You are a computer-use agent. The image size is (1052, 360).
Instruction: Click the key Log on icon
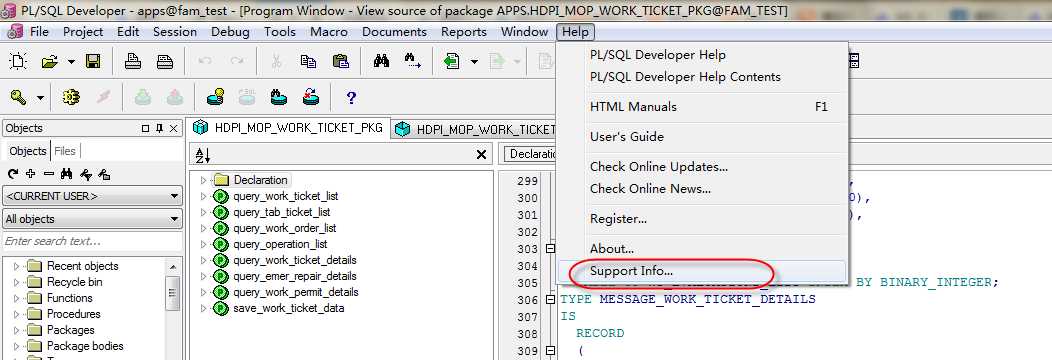[x=18, y=97]
